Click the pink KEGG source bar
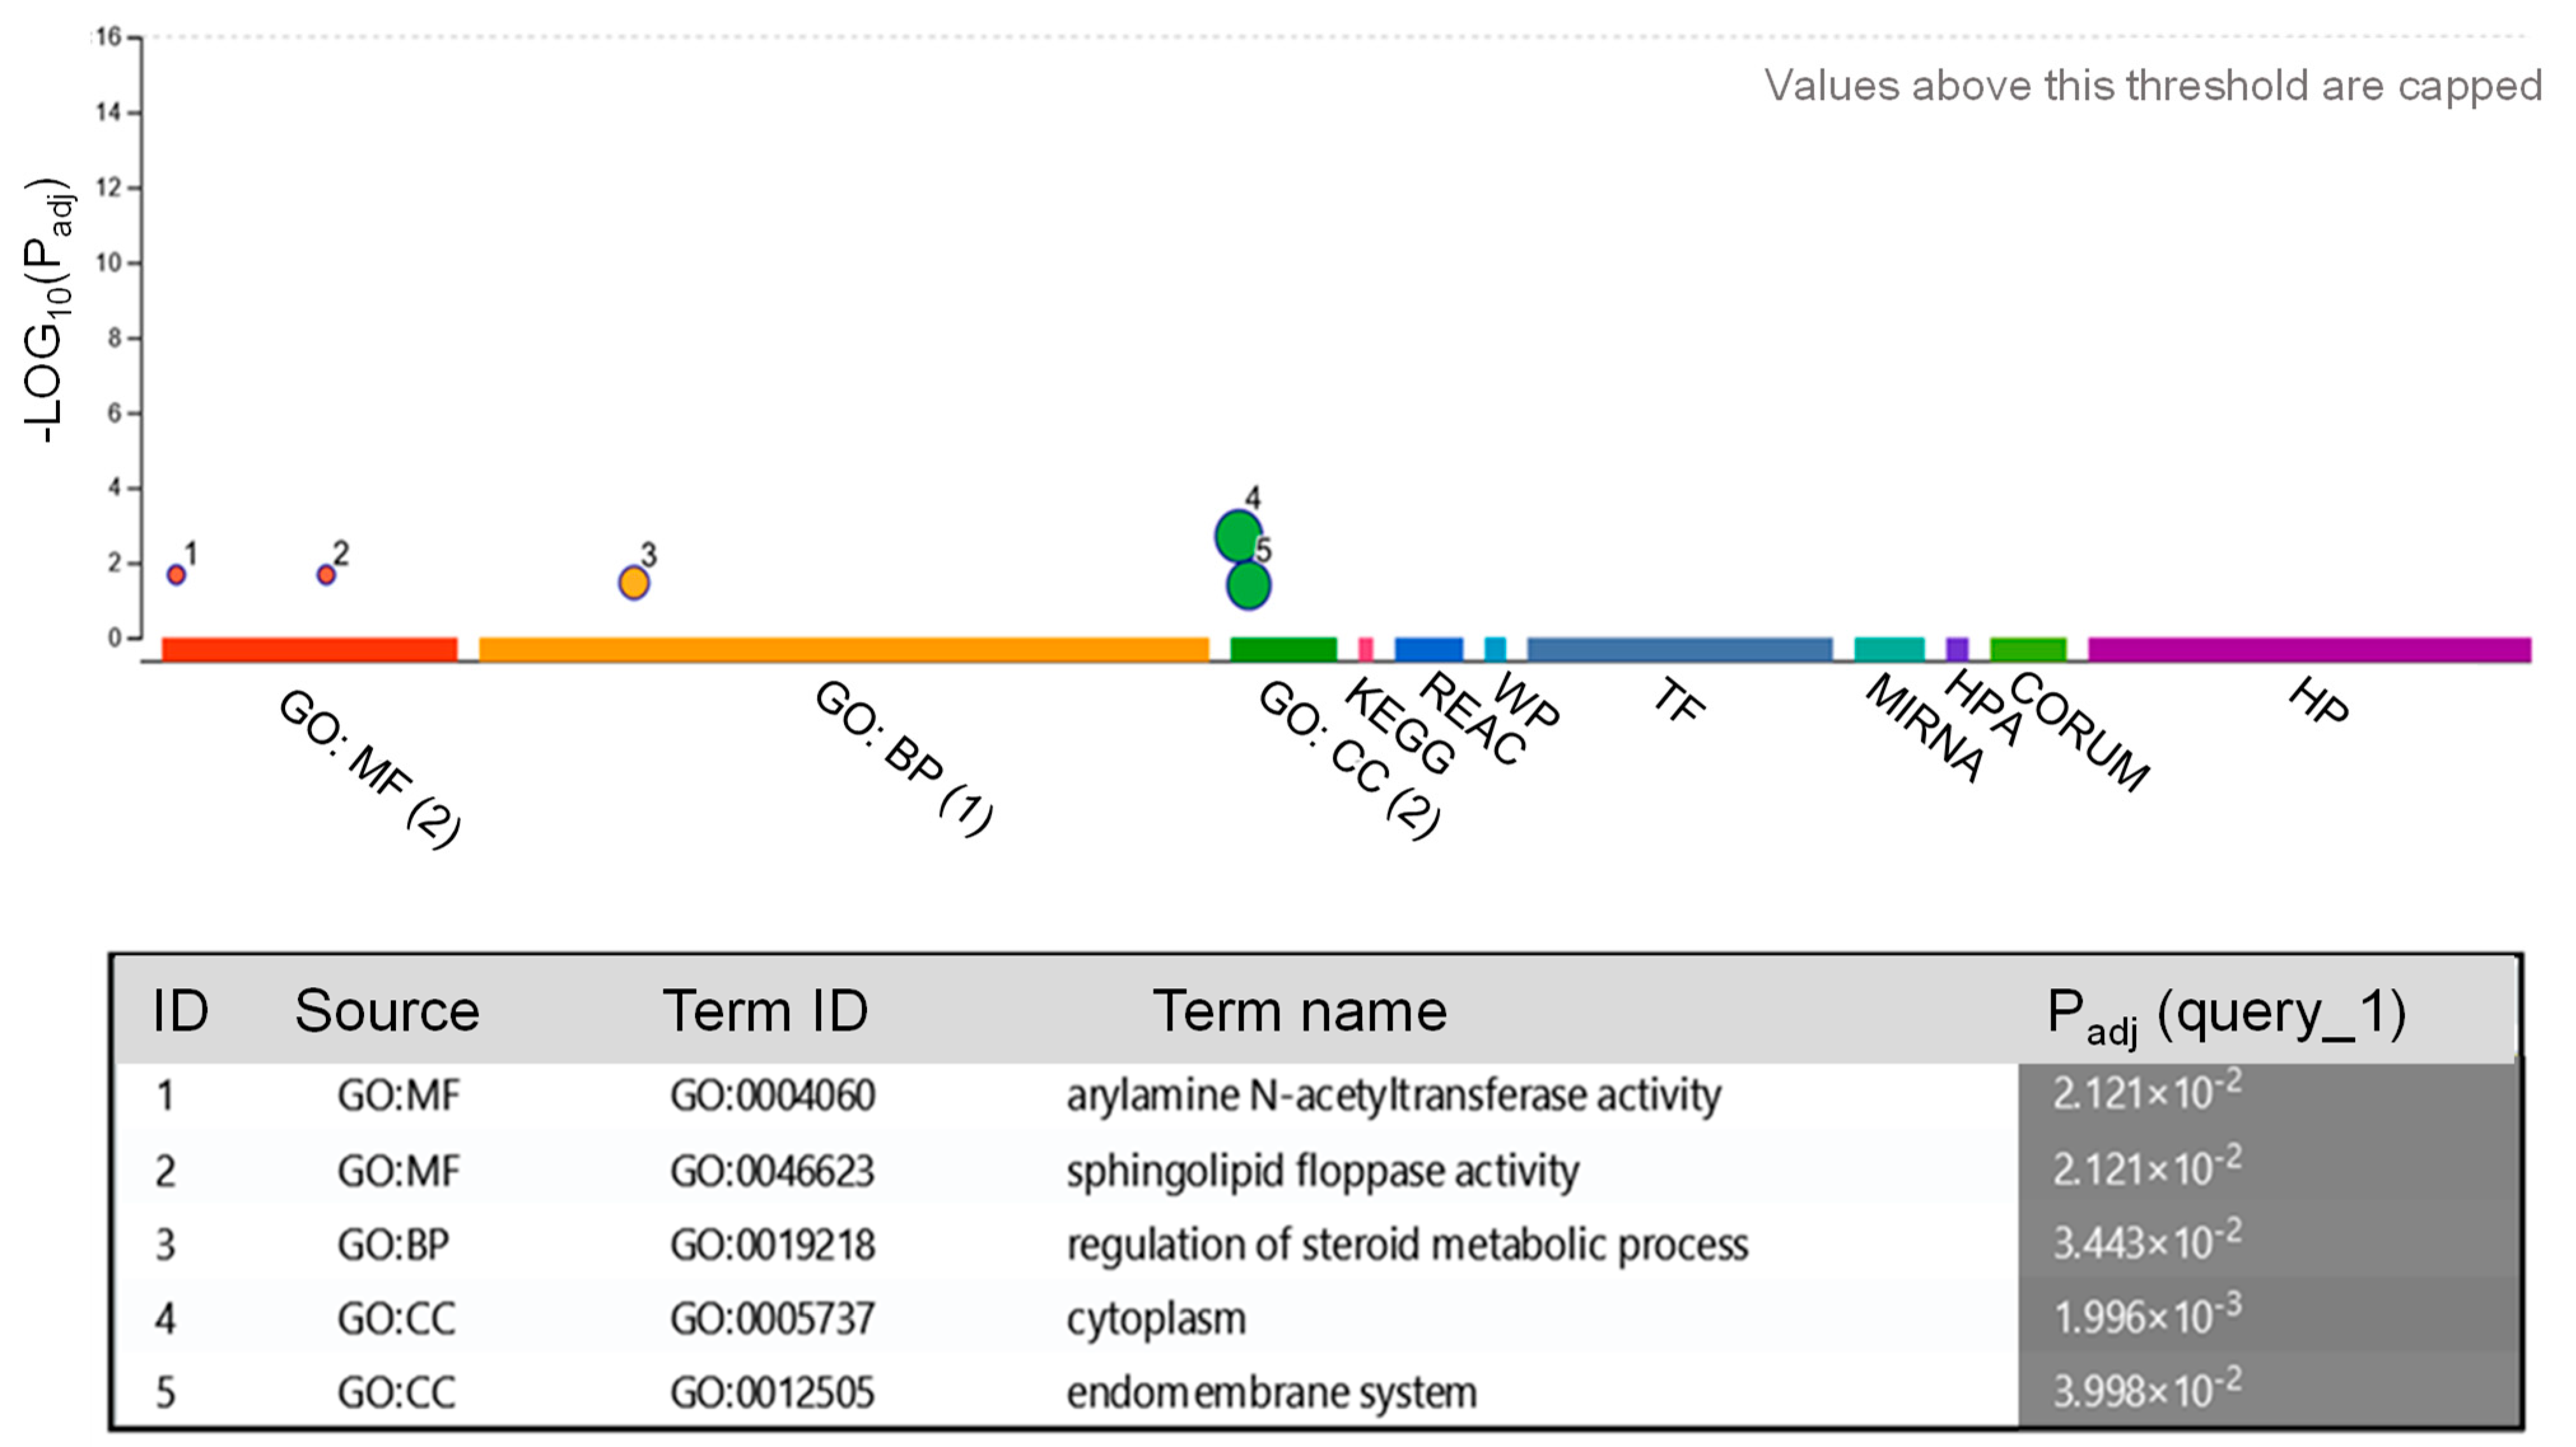The height and width of the screenshot is (1447, 2576). point(1366,650)
